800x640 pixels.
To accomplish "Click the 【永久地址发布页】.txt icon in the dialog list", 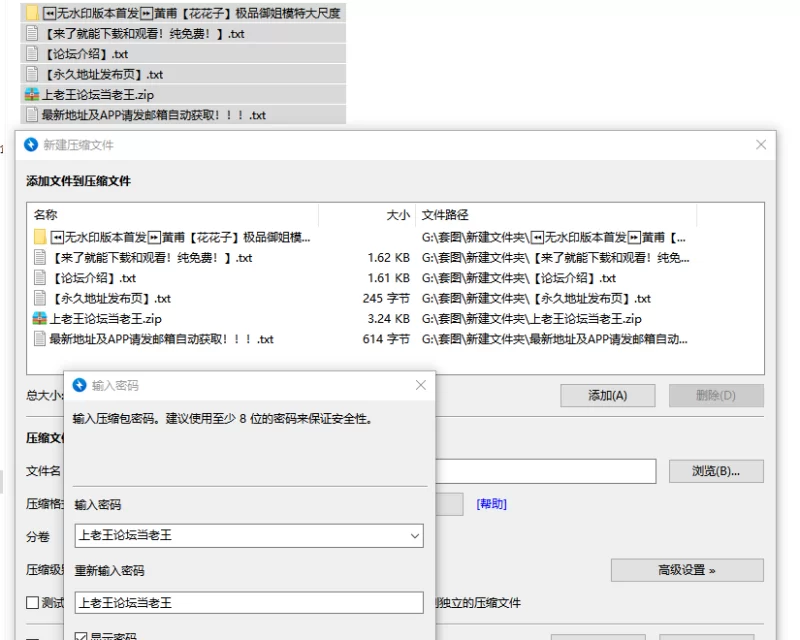I will coord(40,298).
